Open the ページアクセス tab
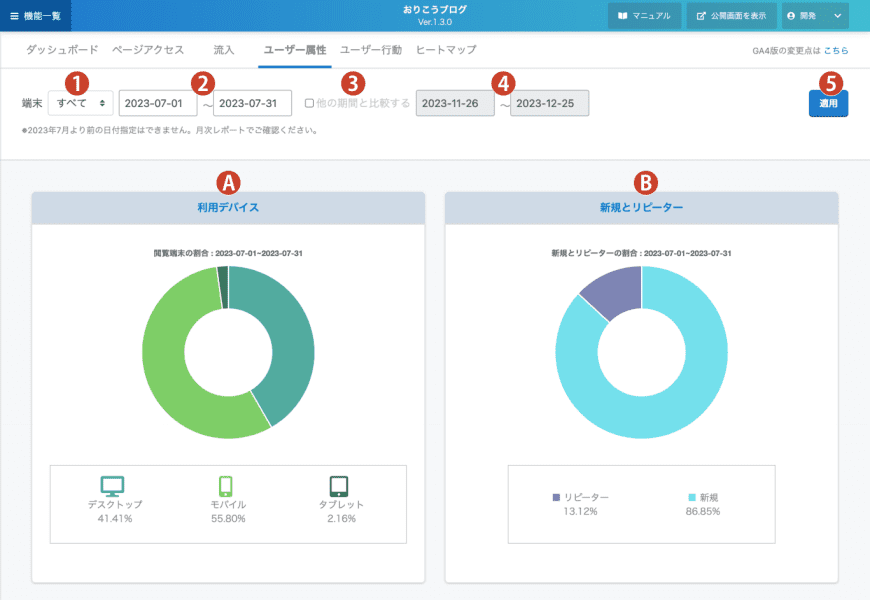 tap(148, 49)
